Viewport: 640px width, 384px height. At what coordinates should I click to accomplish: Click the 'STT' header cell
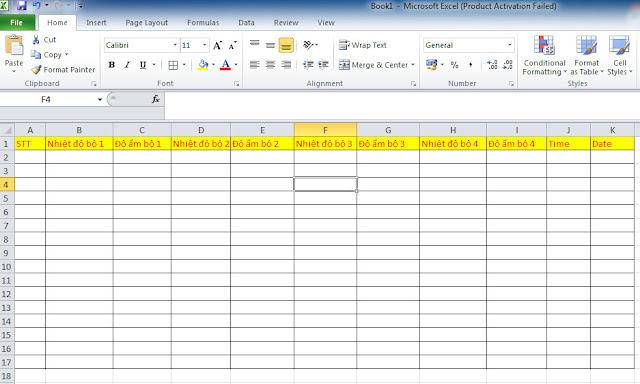(30, 144)
